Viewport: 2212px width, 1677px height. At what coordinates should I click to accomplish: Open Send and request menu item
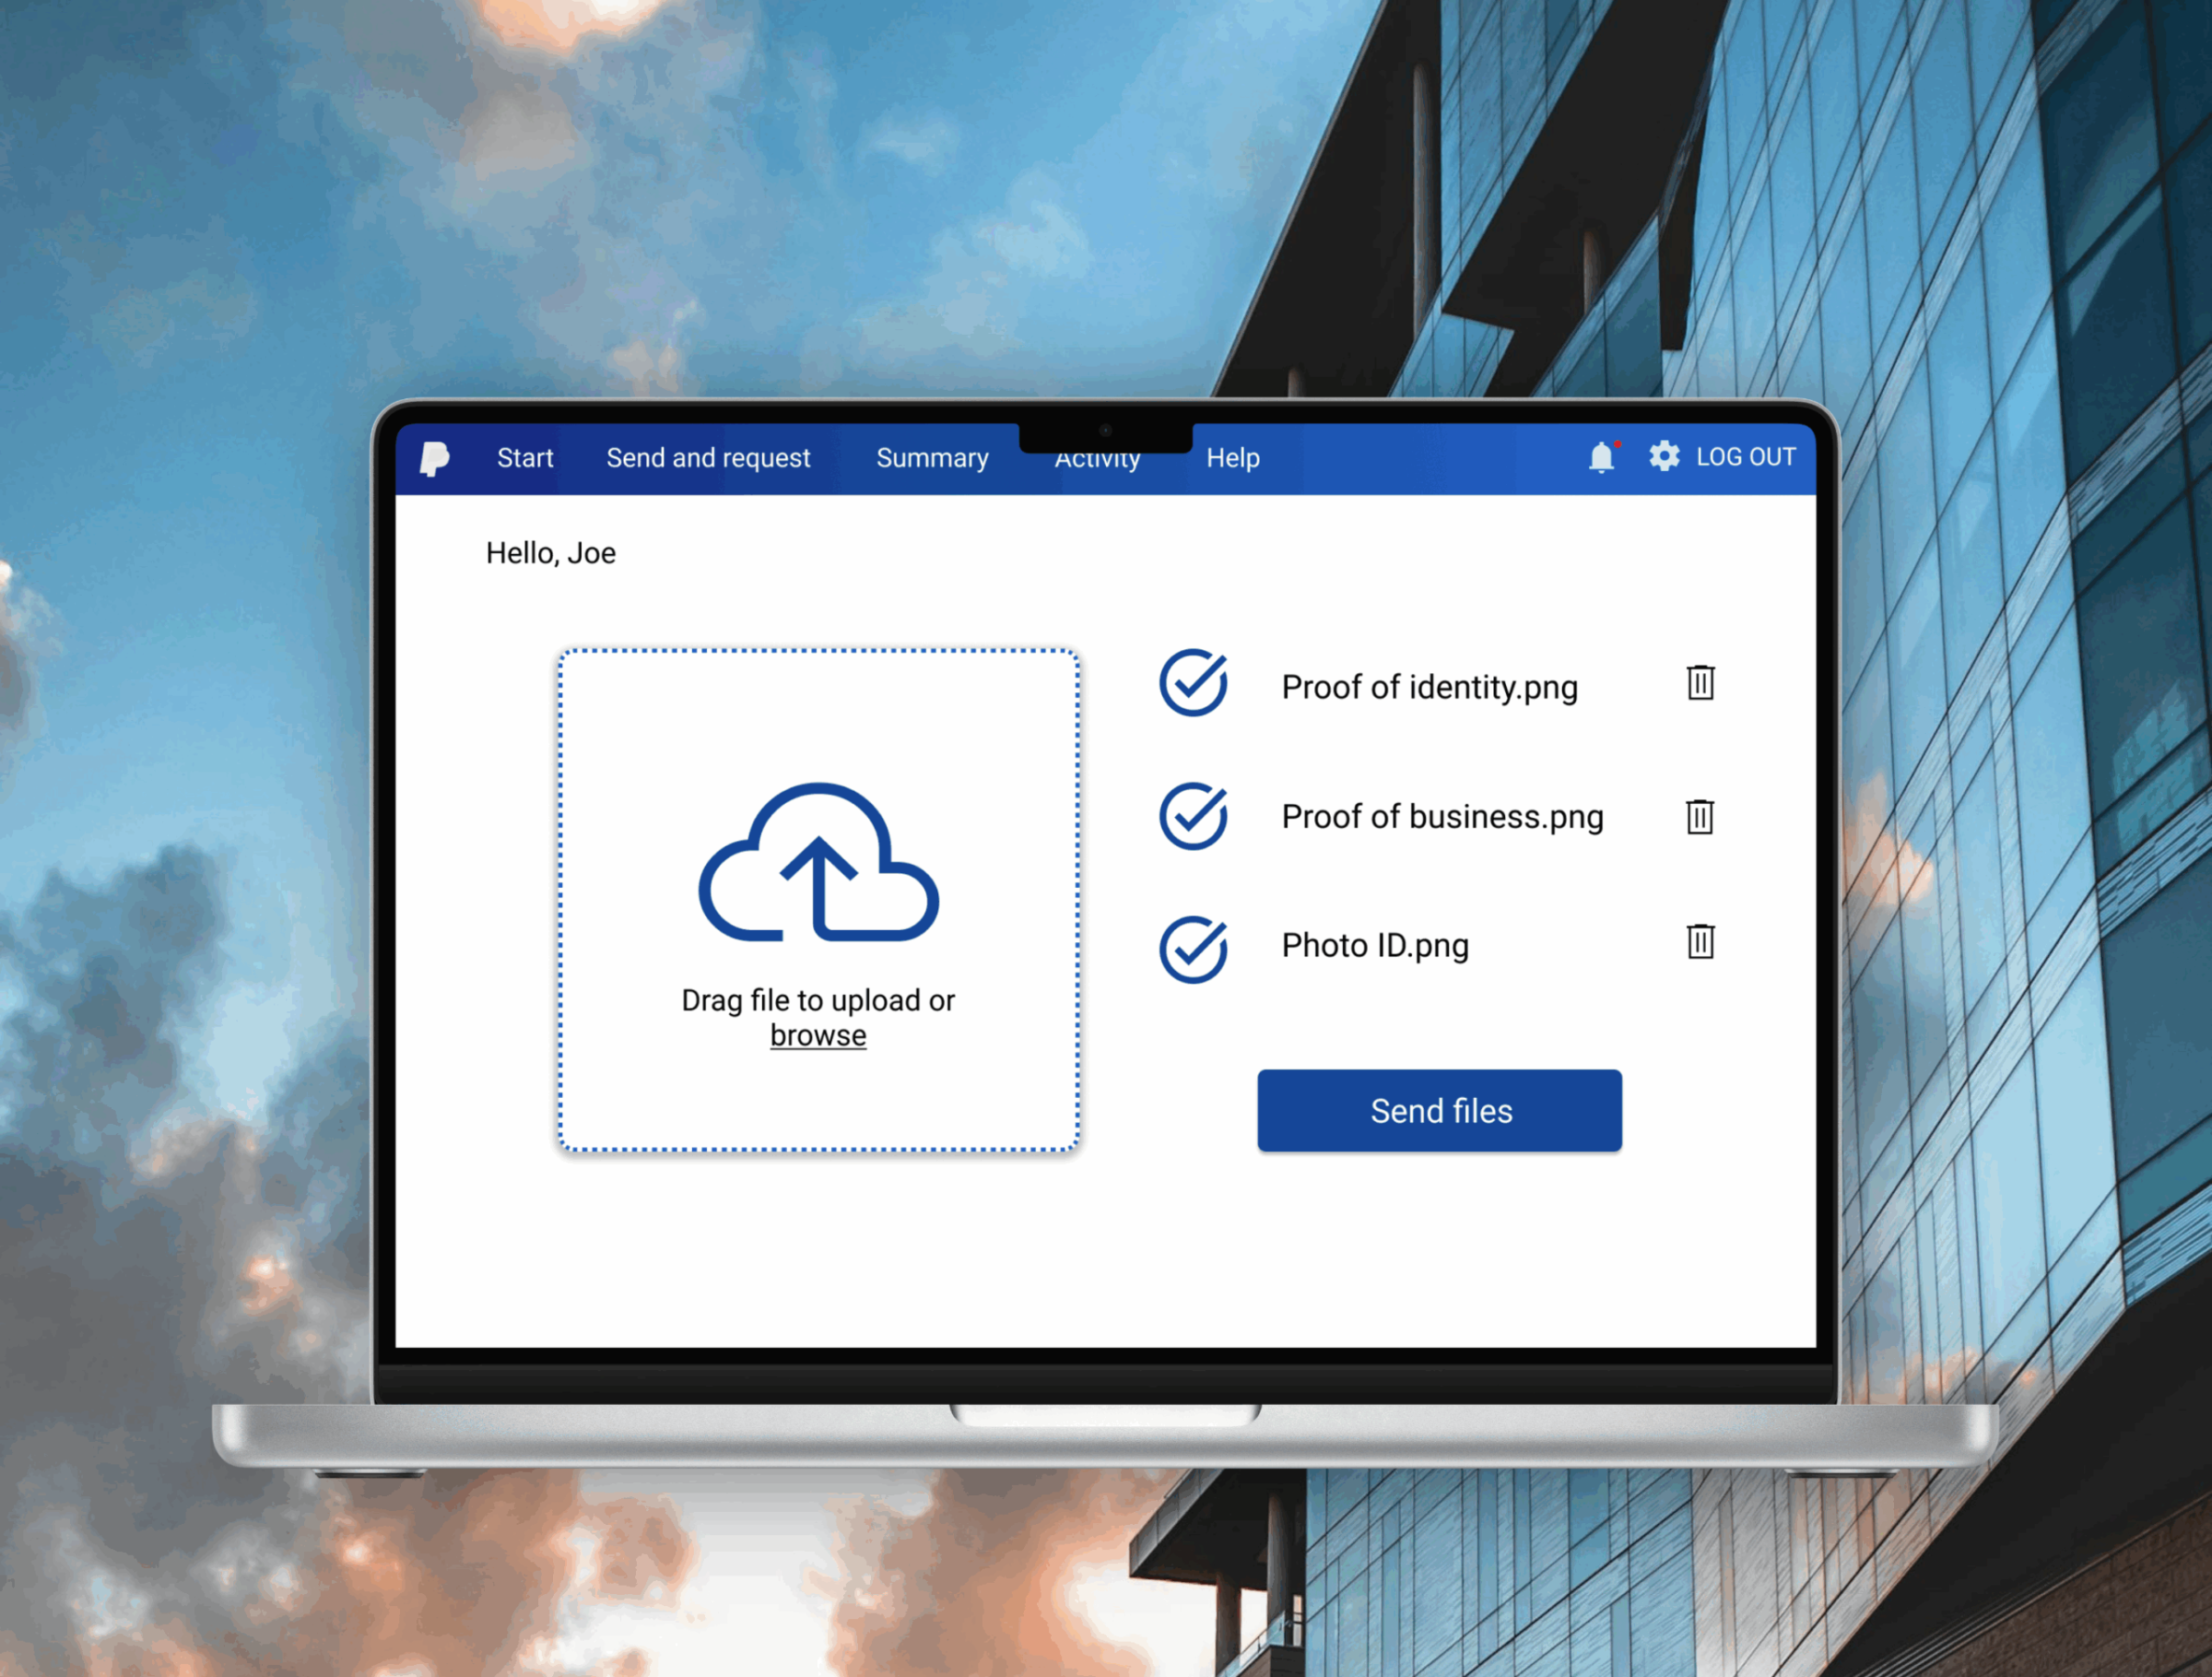click(x=708, y=458)
